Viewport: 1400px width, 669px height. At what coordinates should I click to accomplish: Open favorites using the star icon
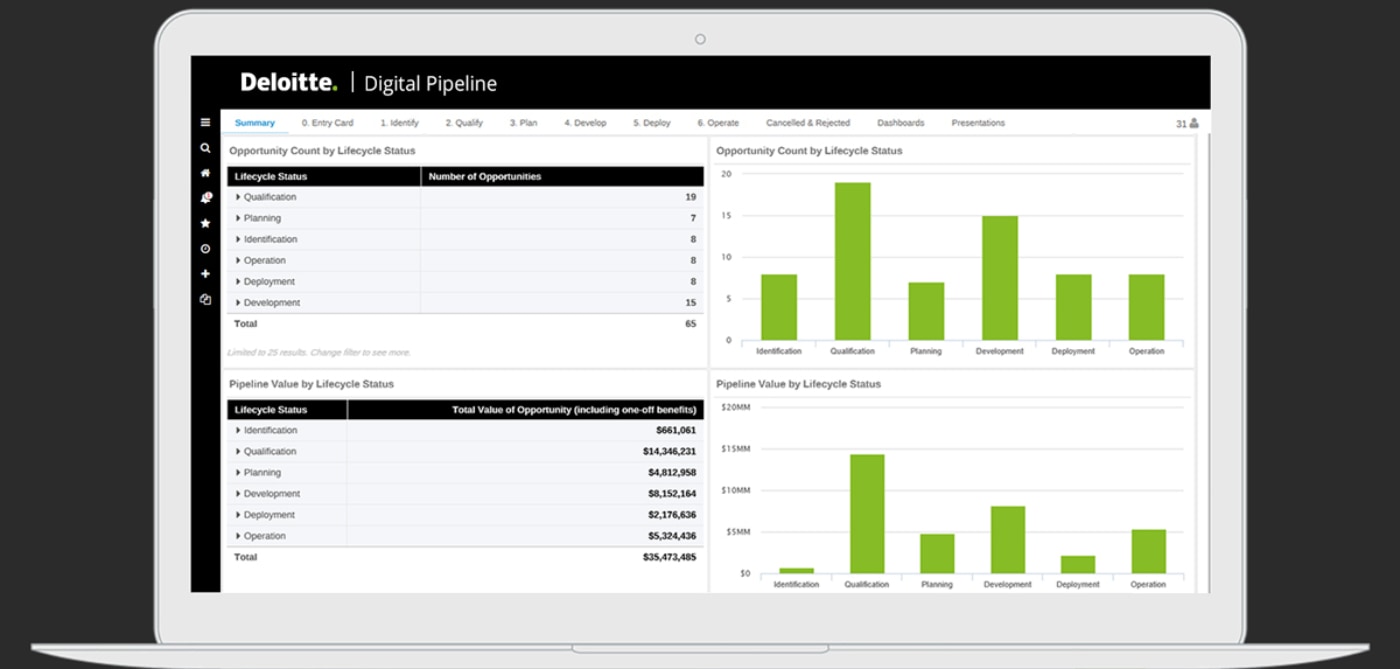pos(205,223)
